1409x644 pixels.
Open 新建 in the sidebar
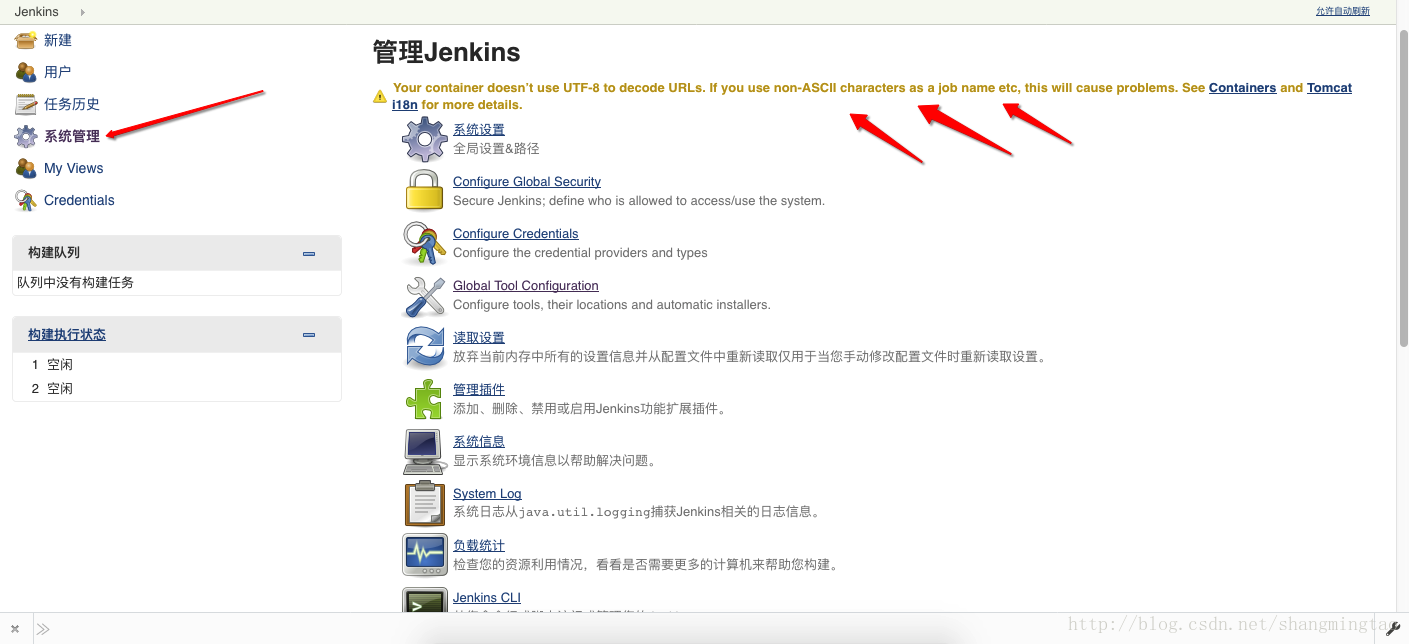tap(58, 40)
